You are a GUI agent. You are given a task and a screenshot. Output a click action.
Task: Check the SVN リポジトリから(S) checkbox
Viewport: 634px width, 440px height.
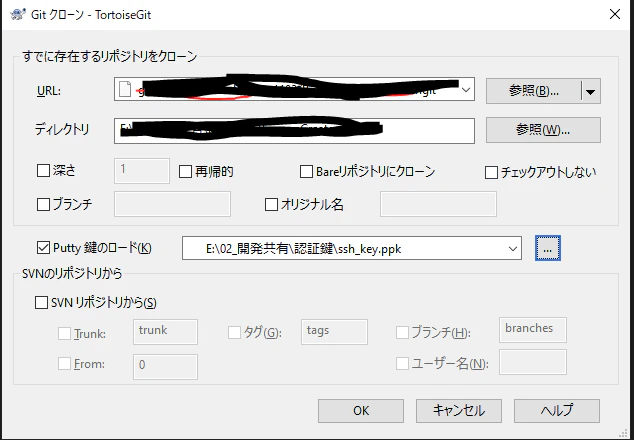[41, 302]
